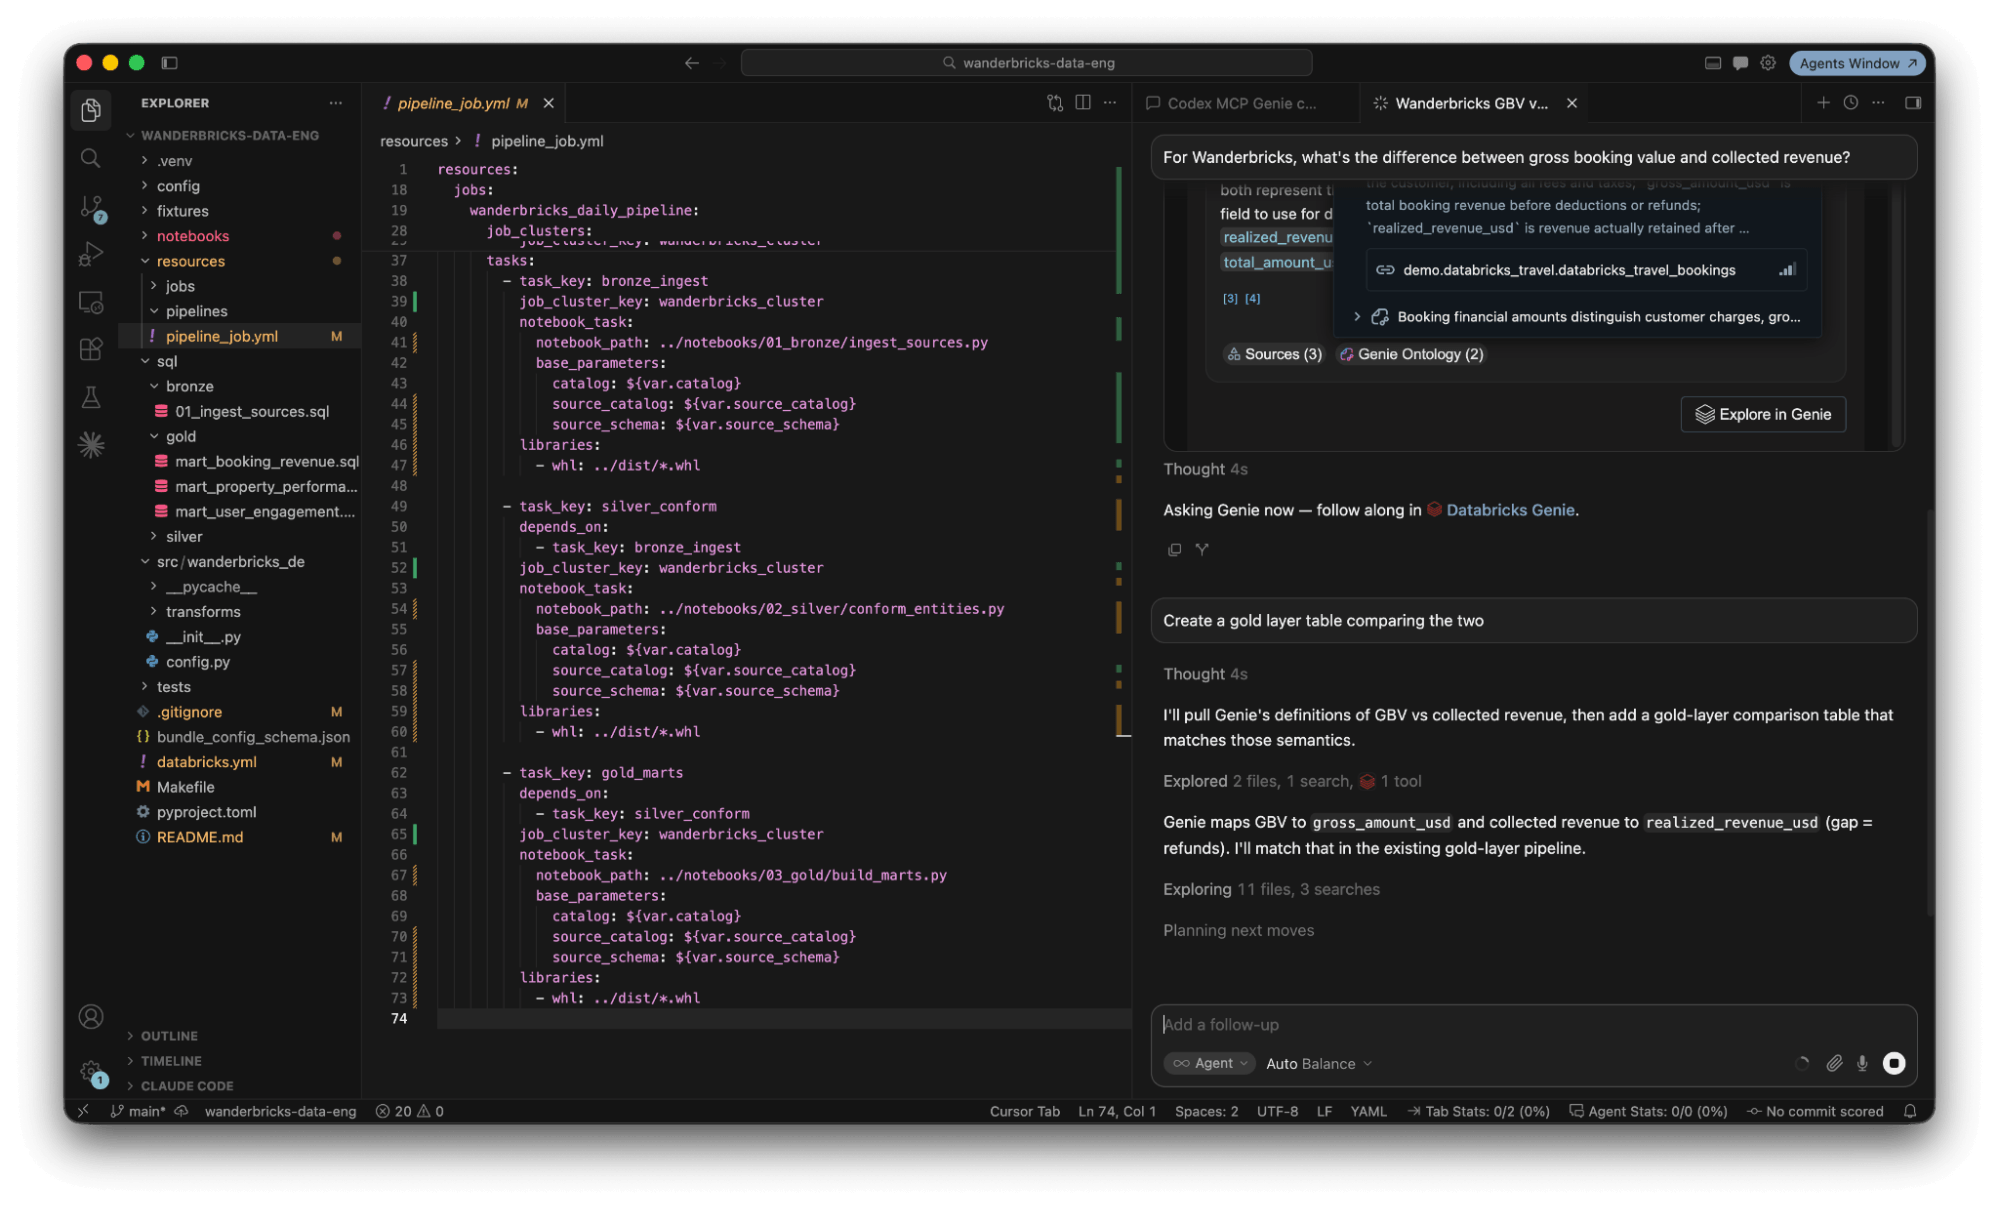Click Explore in Genie button
Image resolution: width=1999 pixels, height=1208 pixels.
pyautogui.click(x=1763, y=414)
